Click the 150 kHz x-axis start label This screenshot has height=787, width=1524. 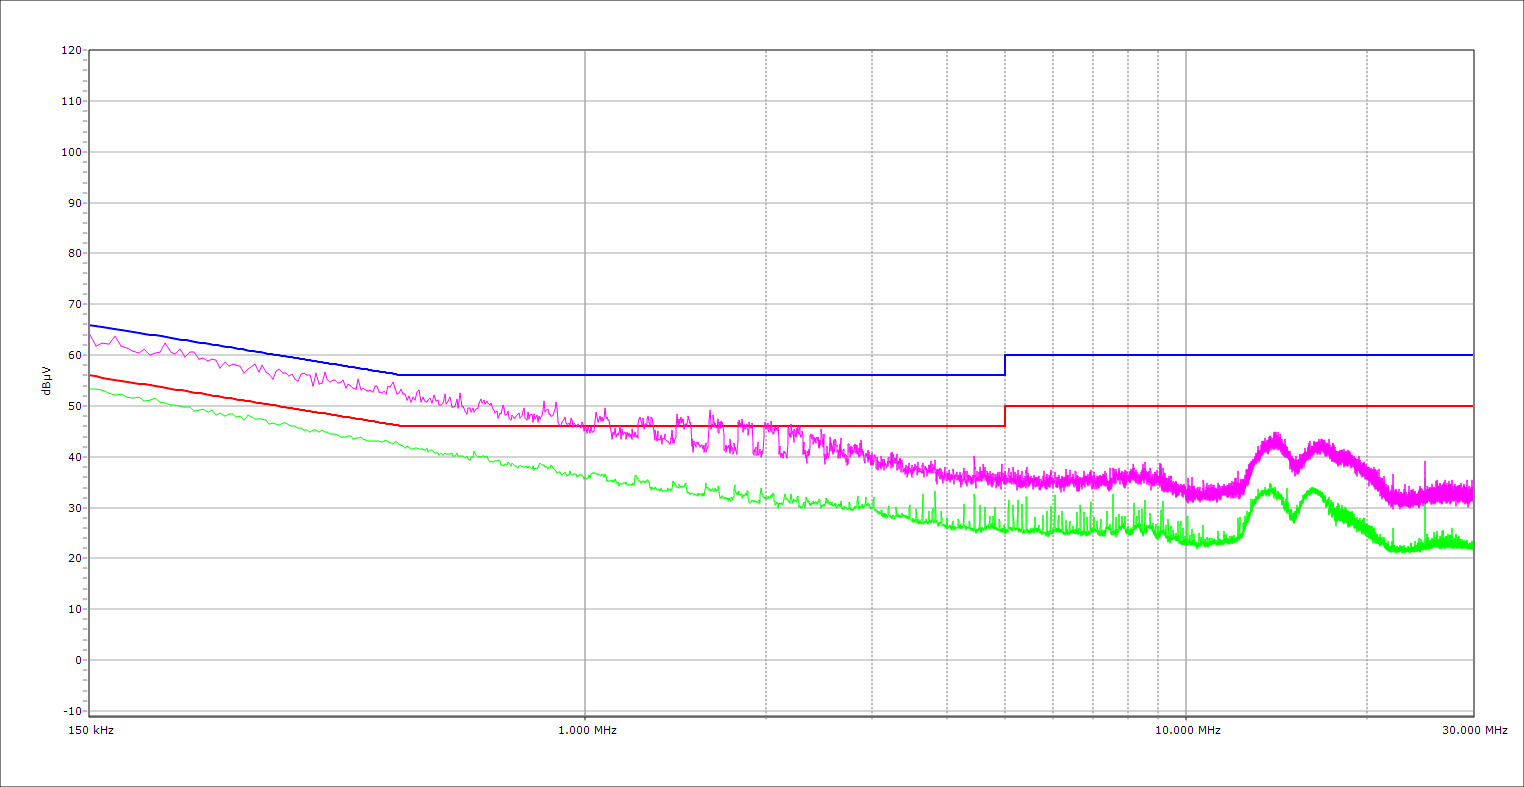point(93,730)
